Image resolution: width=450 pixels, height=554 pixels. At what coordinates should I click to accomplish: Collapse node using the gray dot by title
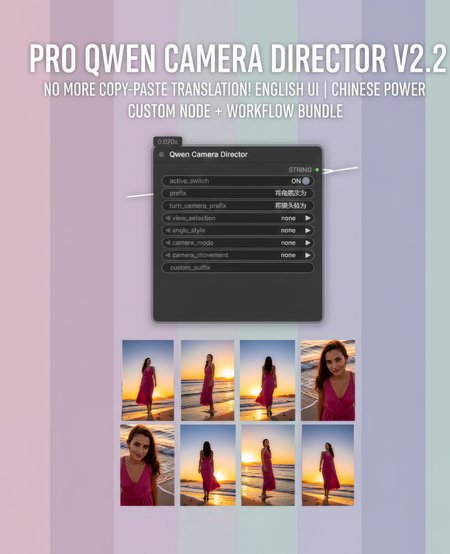pyautogui.click(x=161, y=154)
